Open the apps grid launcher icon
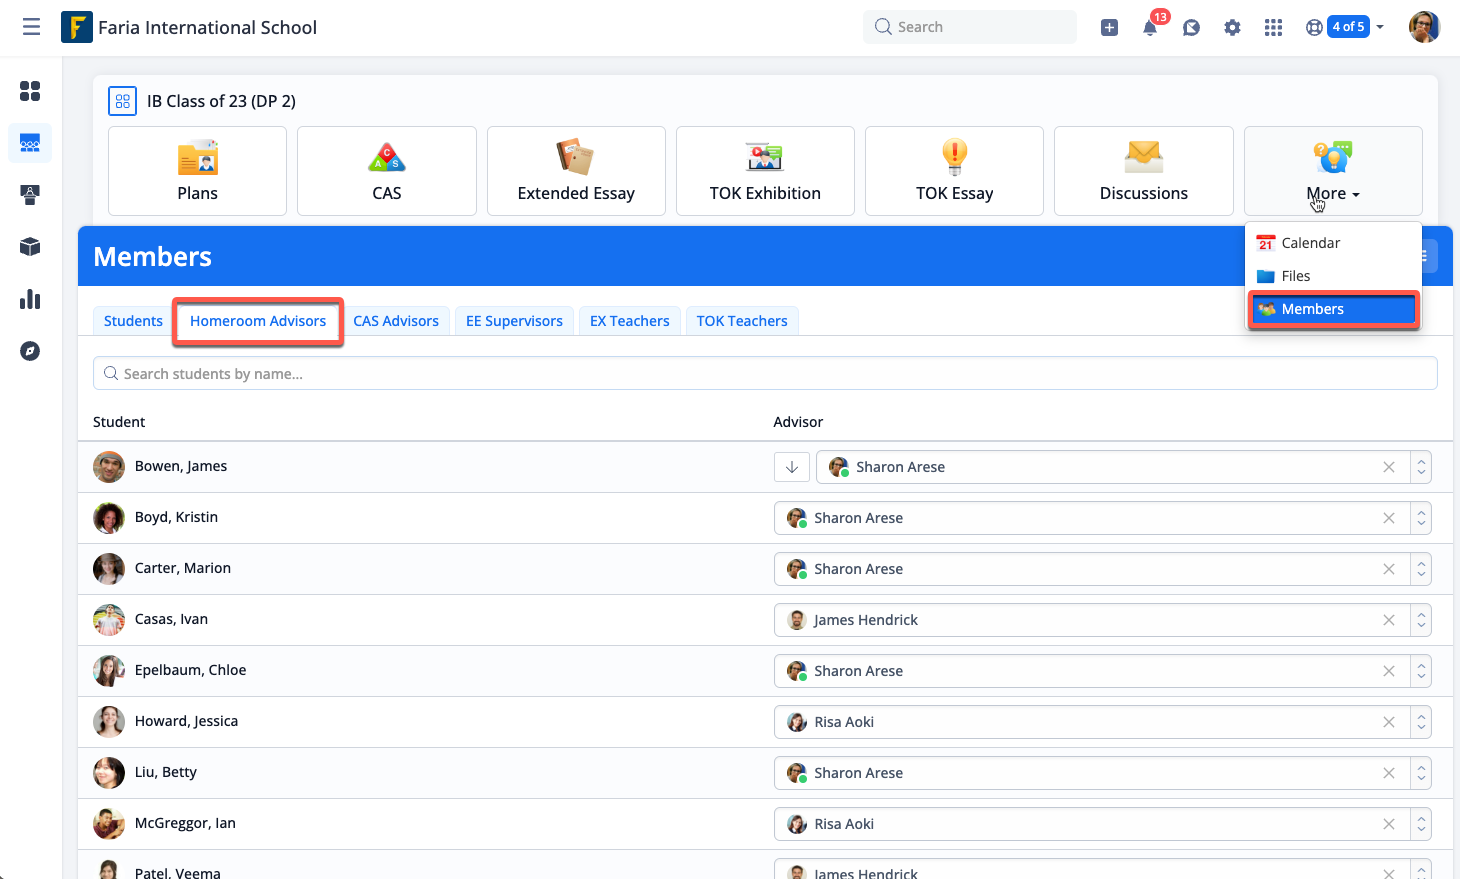Image resolution: width=1460 pixels, height=879 pixels. point(1273,28)
